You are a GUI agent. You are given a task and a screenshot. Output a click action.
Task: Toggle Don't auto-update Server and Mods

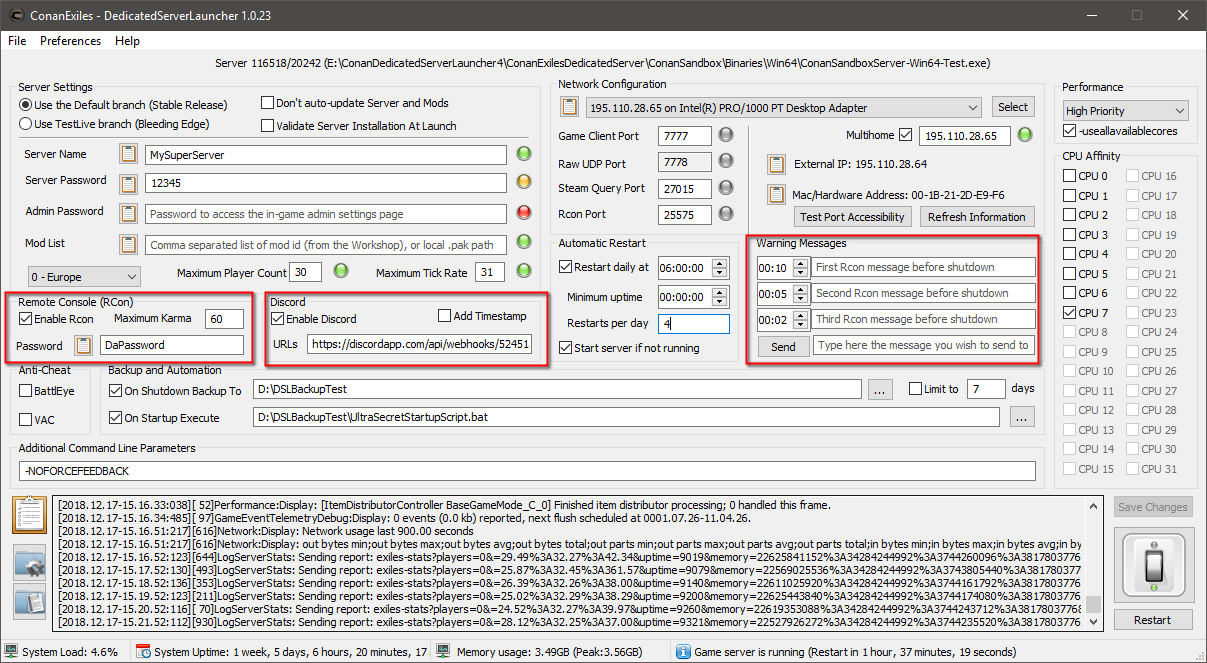pos(267,103)
